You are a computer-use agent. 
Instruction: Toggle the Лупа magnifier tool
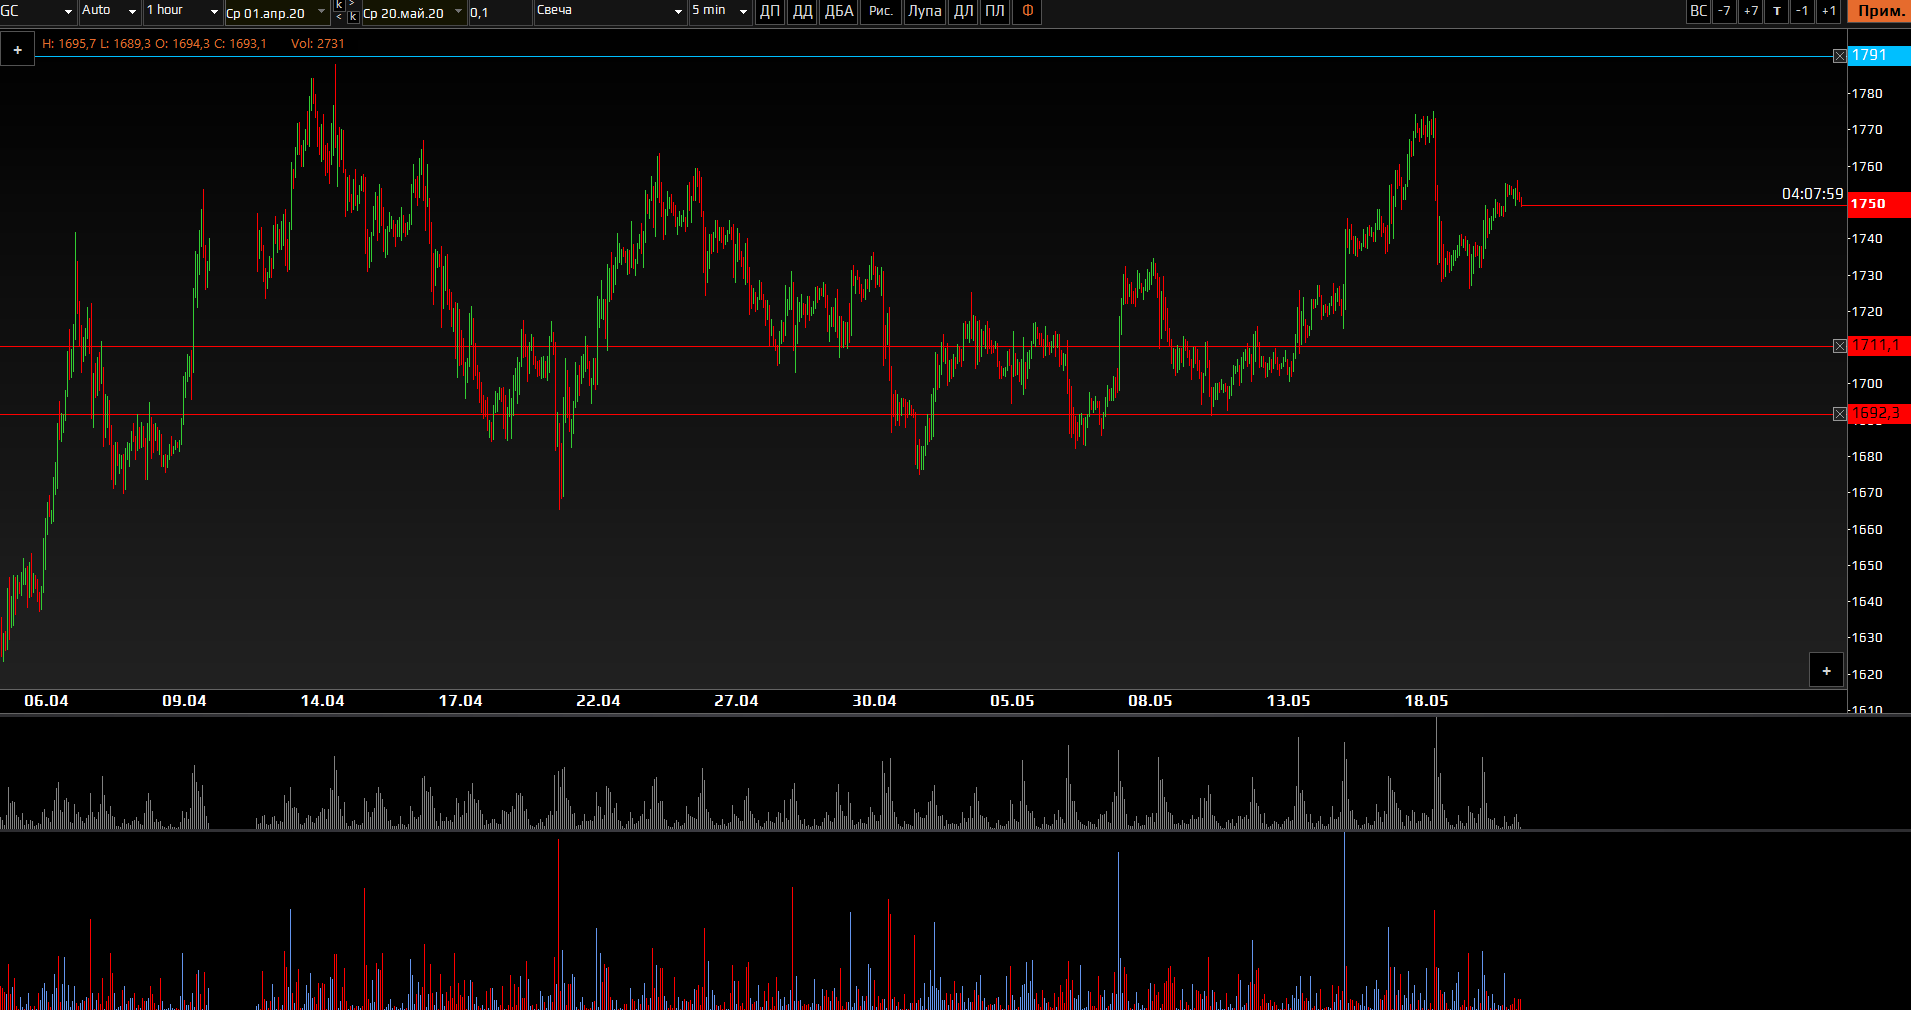(x=924, y=11)
